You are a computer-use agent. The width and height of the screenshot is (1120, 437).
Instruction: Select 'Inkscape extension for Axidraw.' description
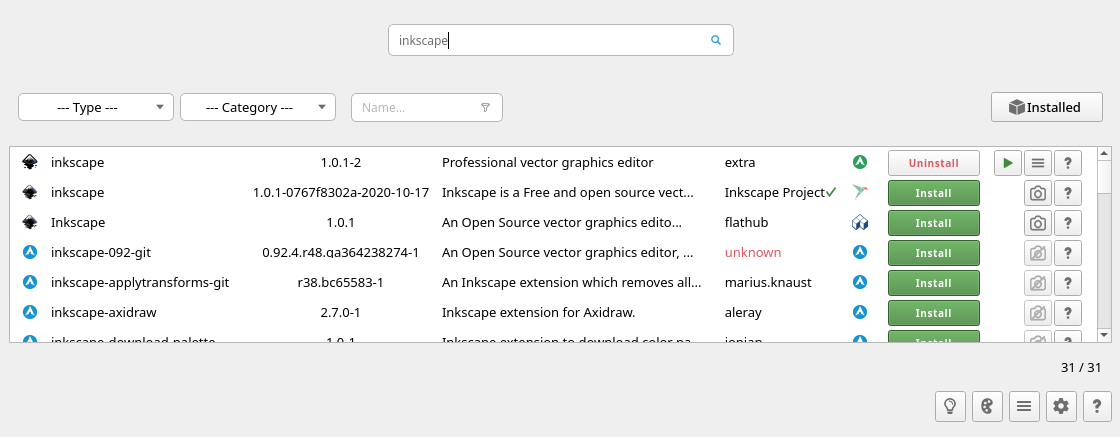tap(539, 313)
